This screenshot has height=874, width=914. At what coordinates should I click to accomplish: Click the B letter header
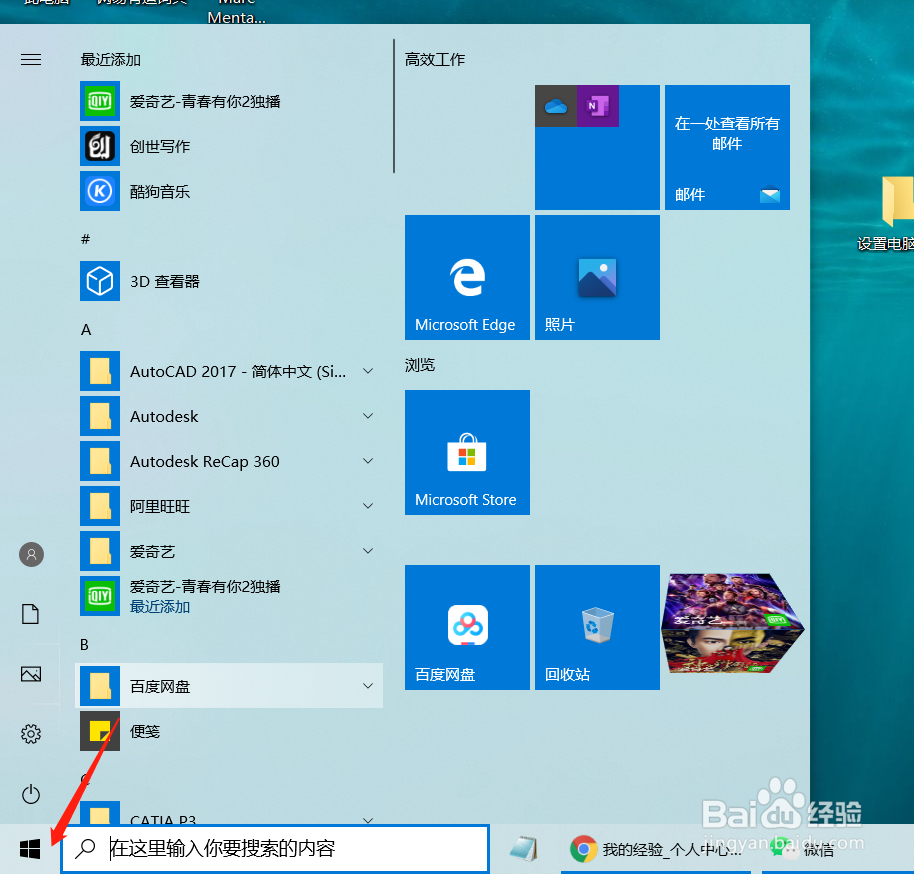(x=85, y=645)
